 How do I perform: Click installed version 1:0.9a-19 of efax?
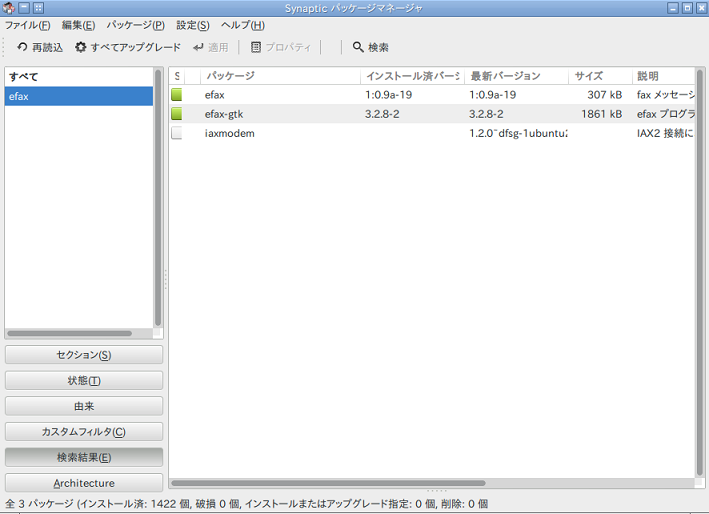[x=388, y=95]
